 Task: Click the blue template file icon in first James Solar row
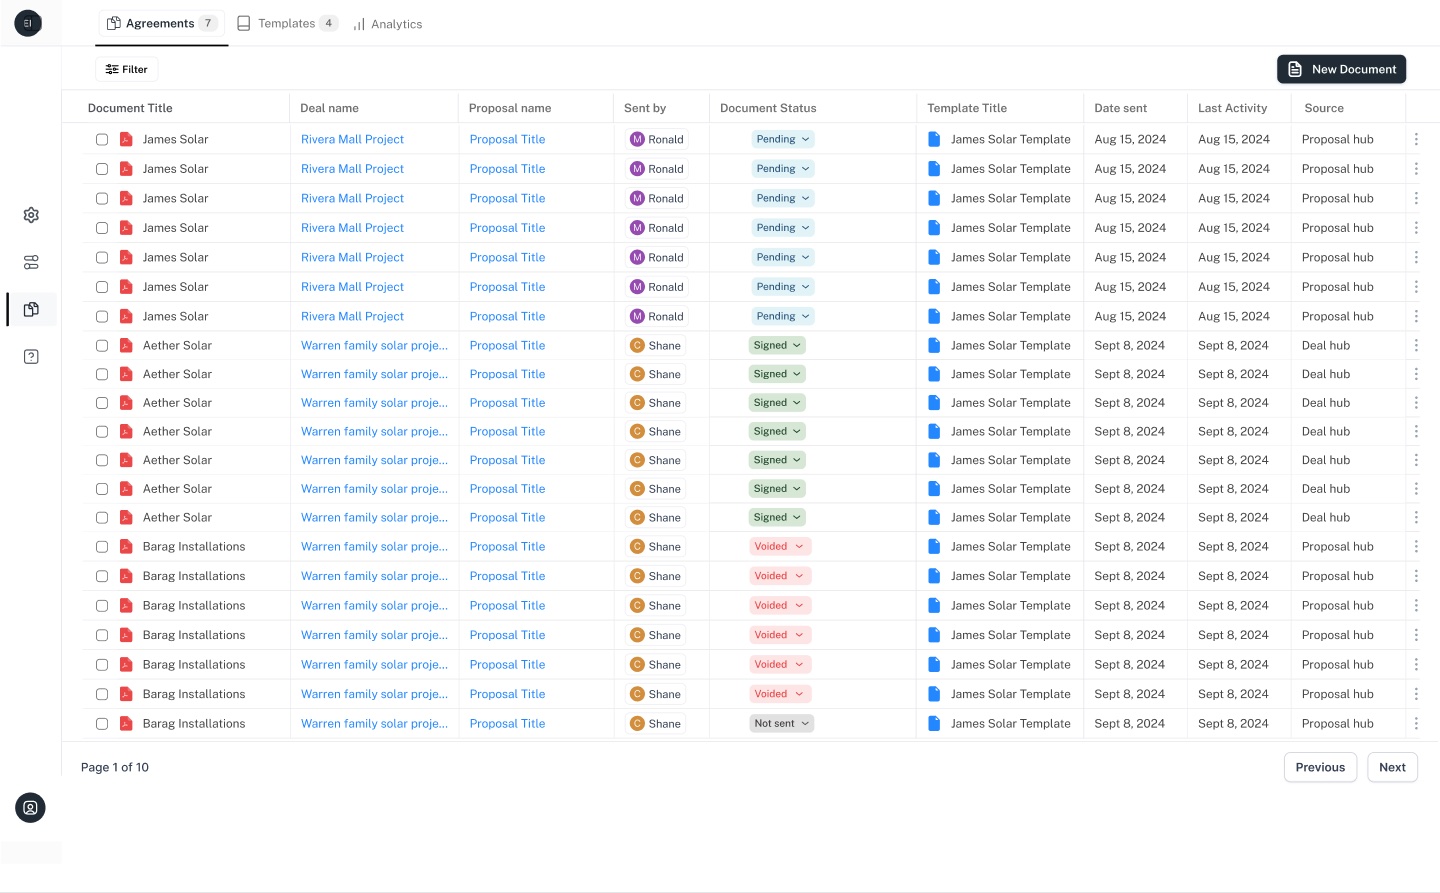coord(934,139)
